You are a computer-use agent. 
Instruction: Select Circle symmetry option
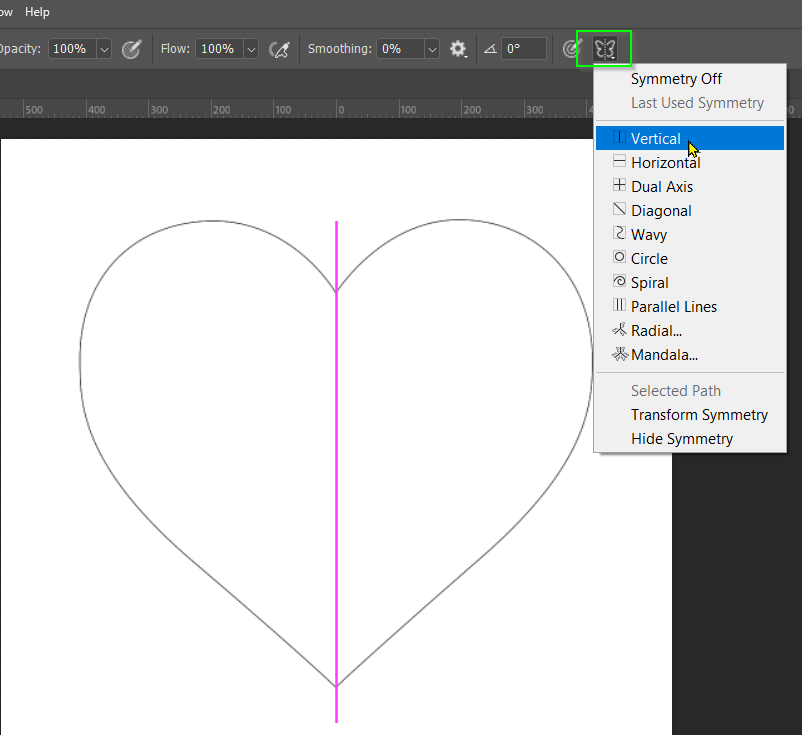[649, 259]
